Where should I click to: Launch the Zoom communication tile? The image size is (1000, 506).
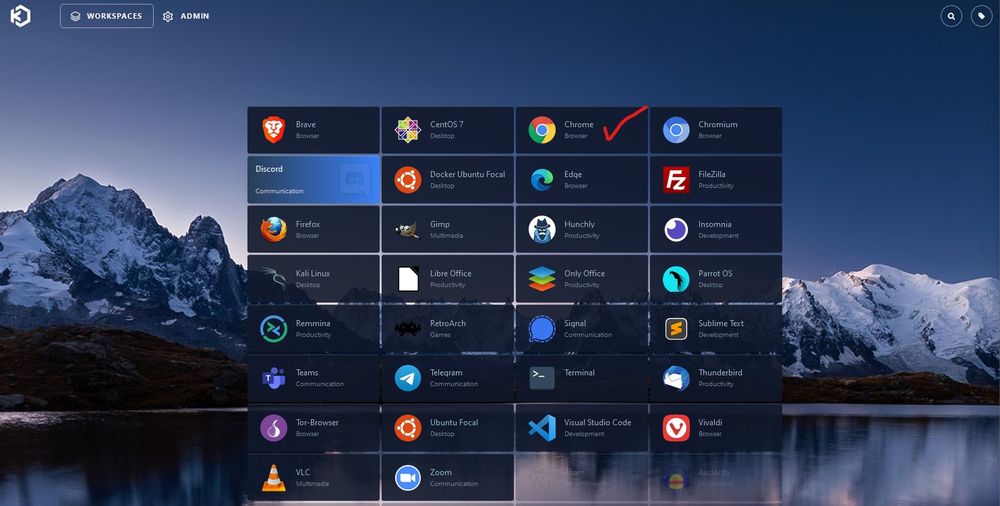(x=447, y=478)
